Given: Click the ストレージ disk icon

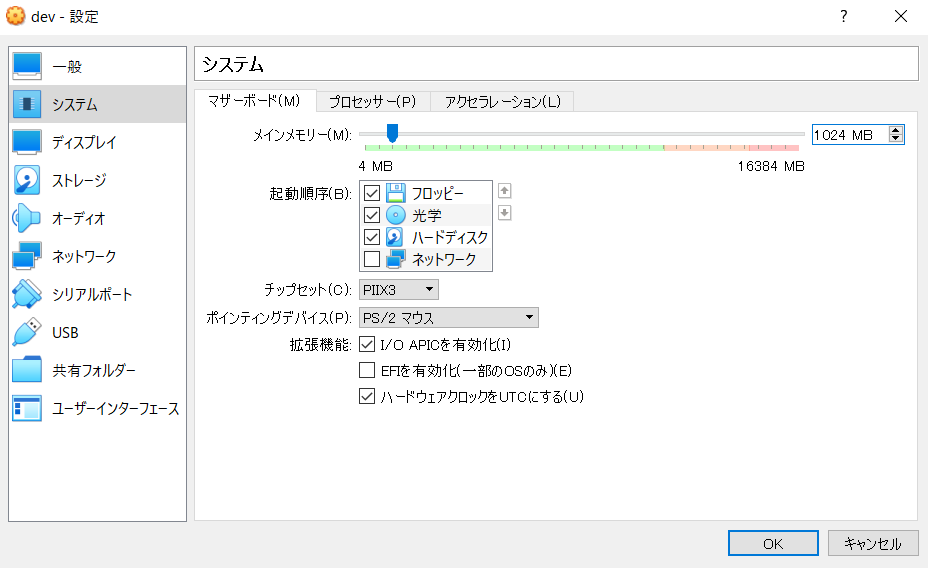Looking at the screenshot, I should [27, 180].
